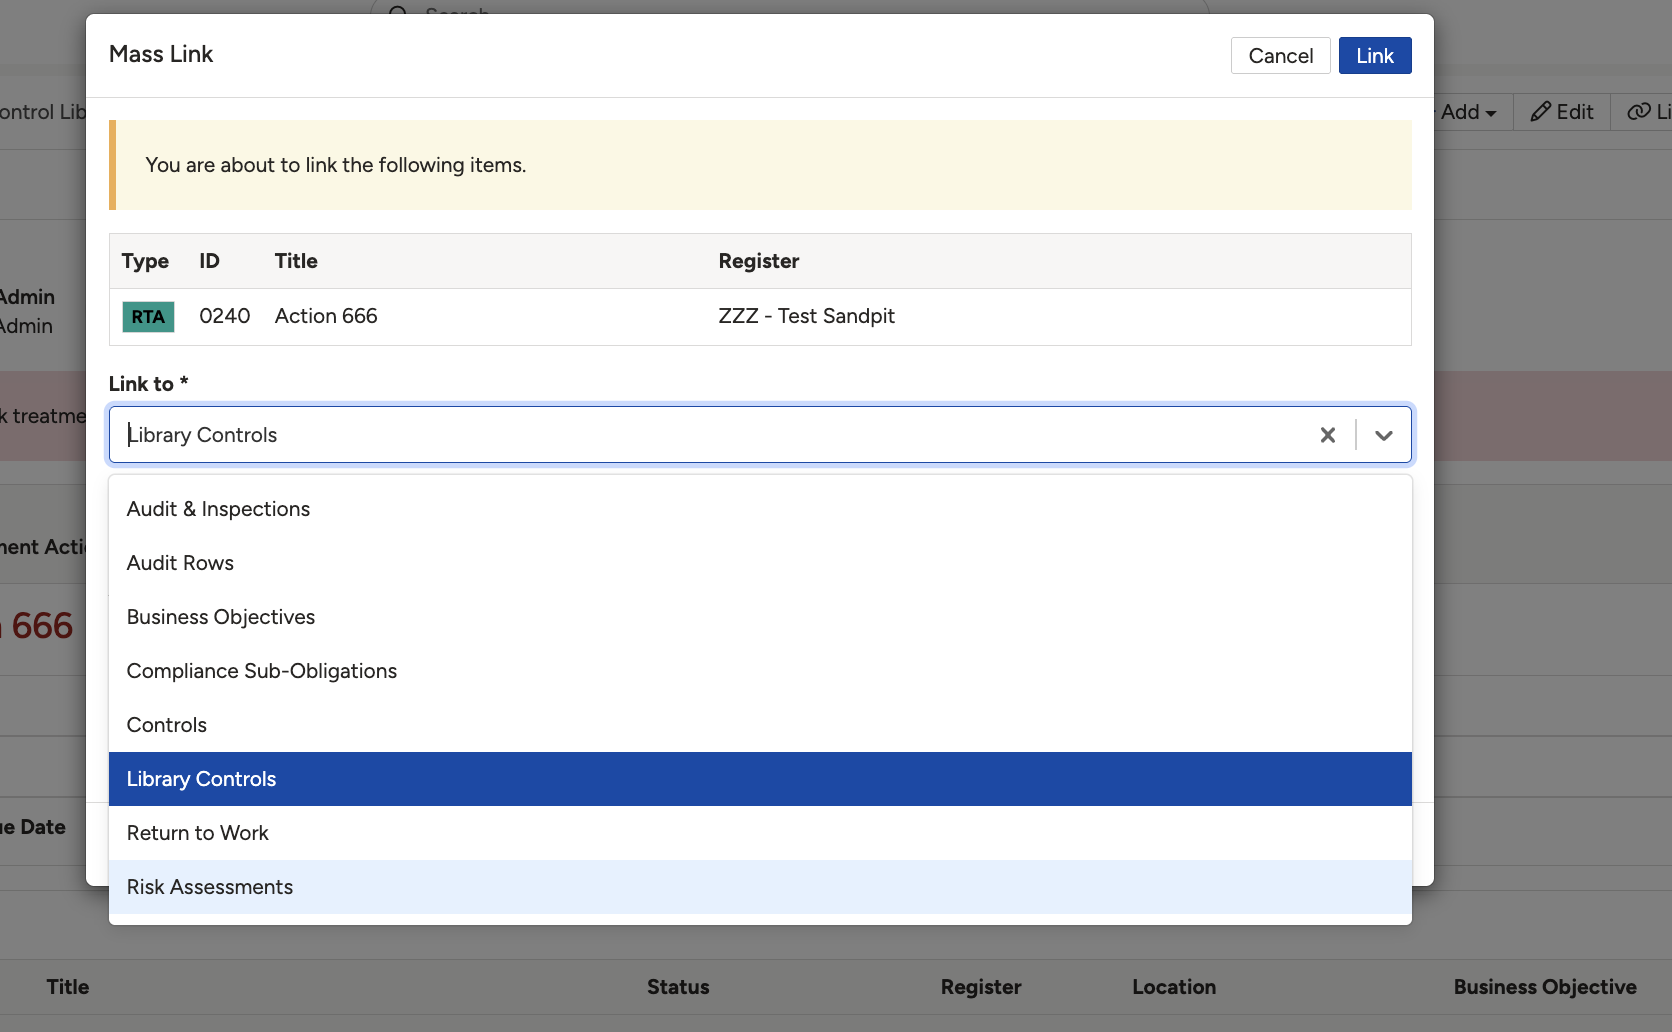
Task: Pick Compliance Sub-Obligations option
Action: pos(760,671)
